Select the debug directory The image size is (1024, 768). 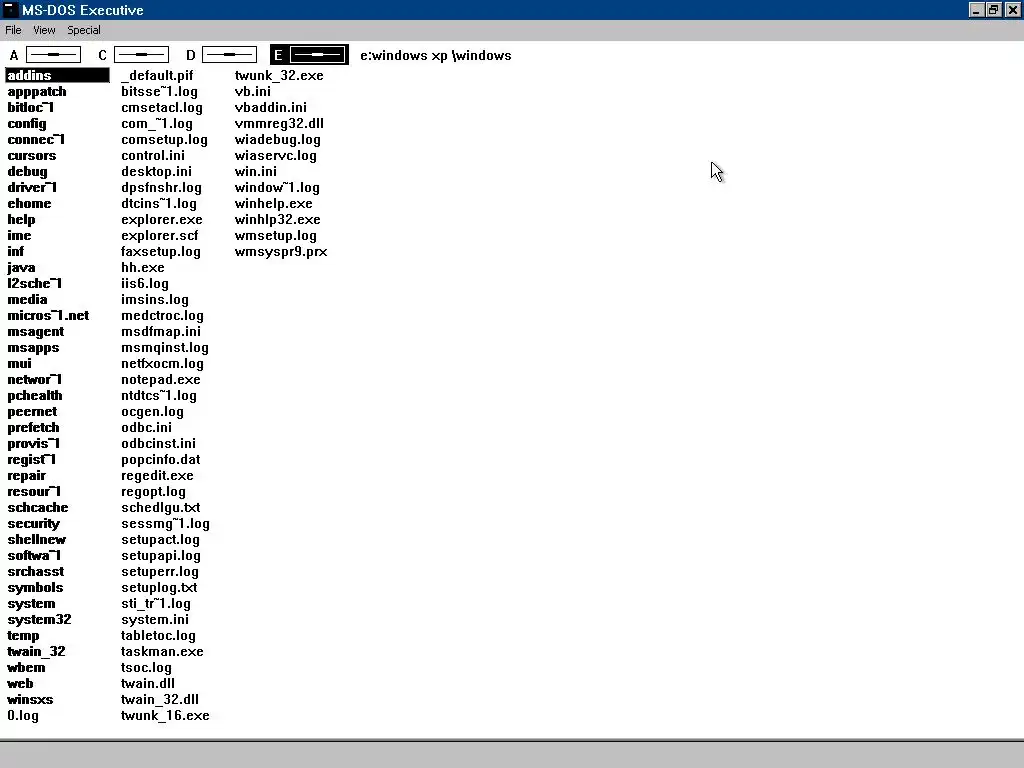[x=27, y=171]
